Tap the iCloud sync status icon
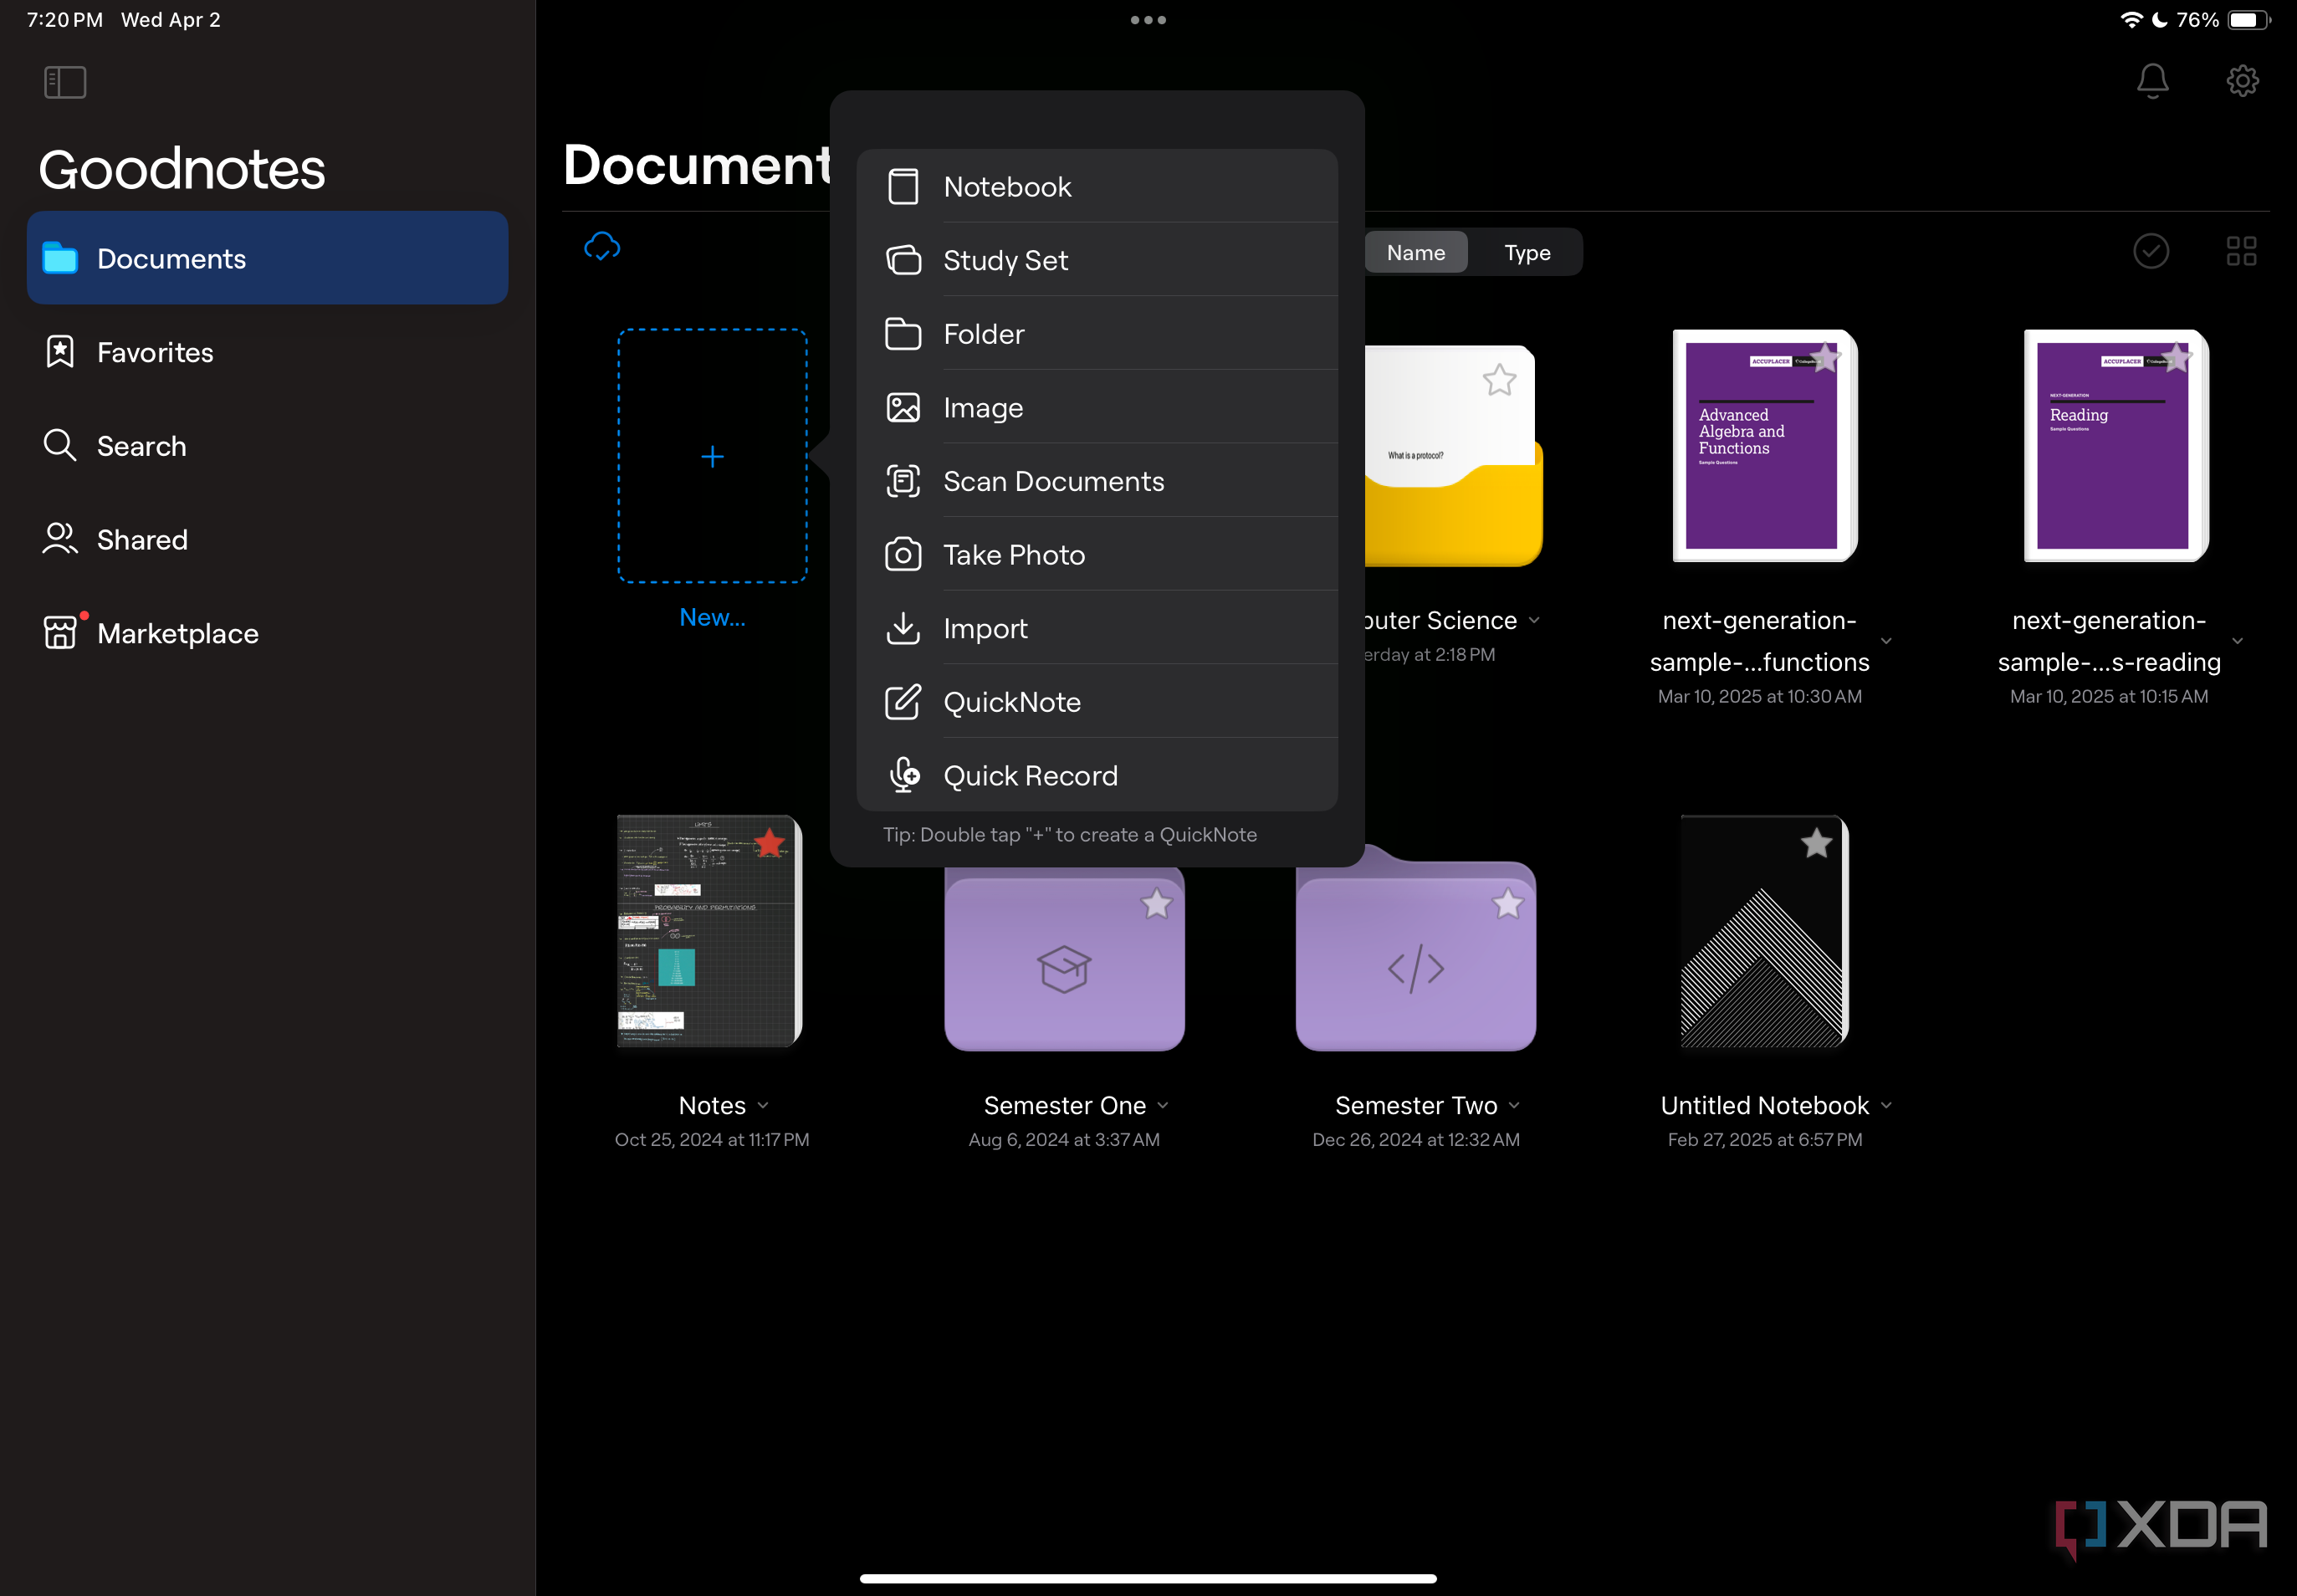This screenshot has height=1596, width=2297. [602, 246]
